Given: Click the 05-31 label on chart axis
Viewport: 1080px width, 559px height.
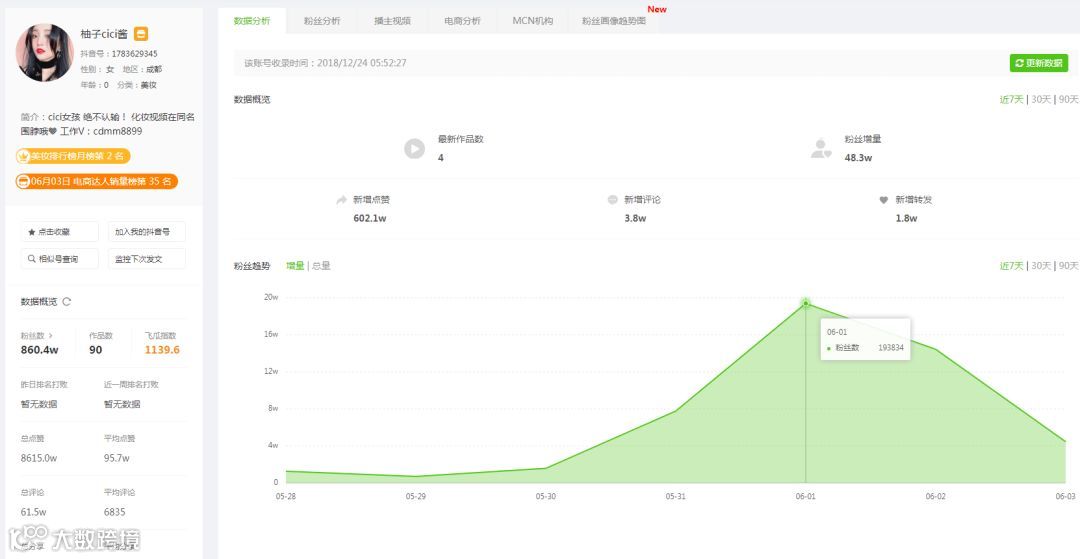Looking at the screenshot, I should [676, 496].
